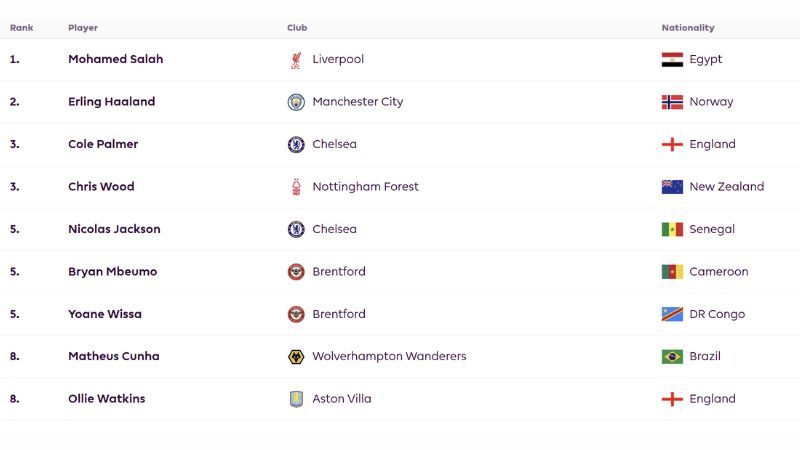Open Ollie Watkins' player profile
Viewport: 800px width, 450px height.
107,399
